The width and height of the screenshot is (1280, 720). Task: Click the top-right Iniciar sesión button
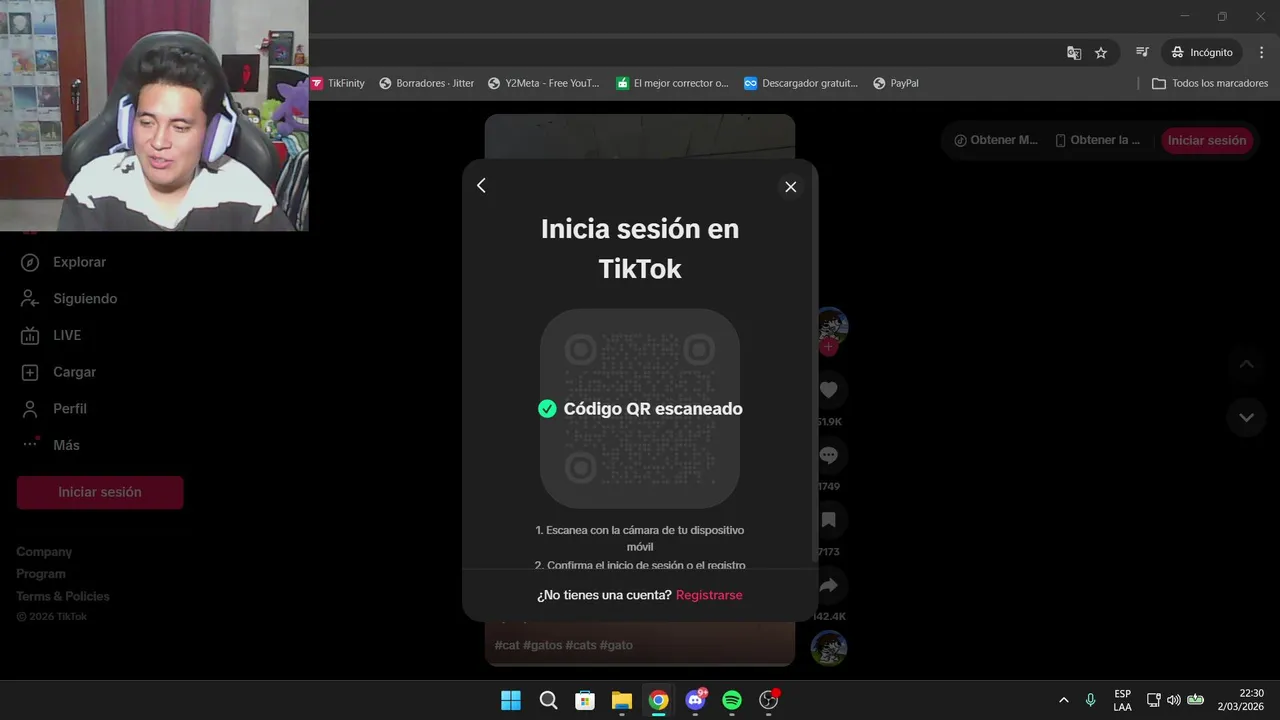1207,140
